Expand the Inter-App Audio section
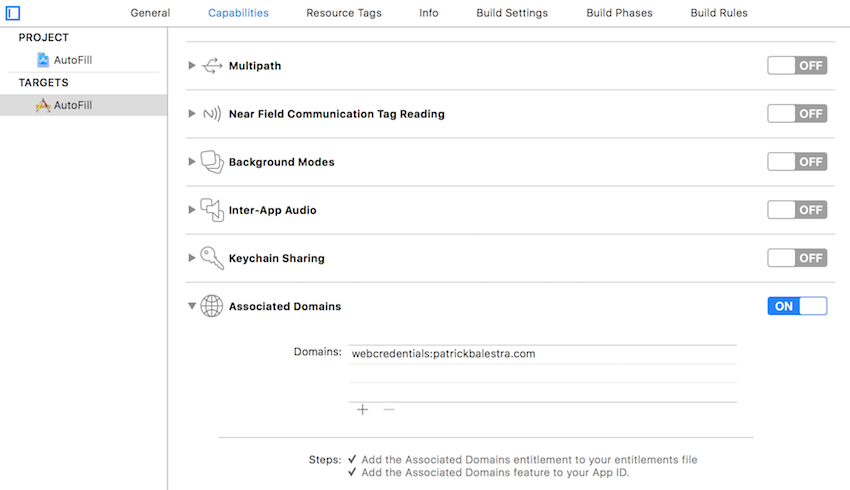Image resolution: width=850 pixels, height=490 pixels. [192, 210]
